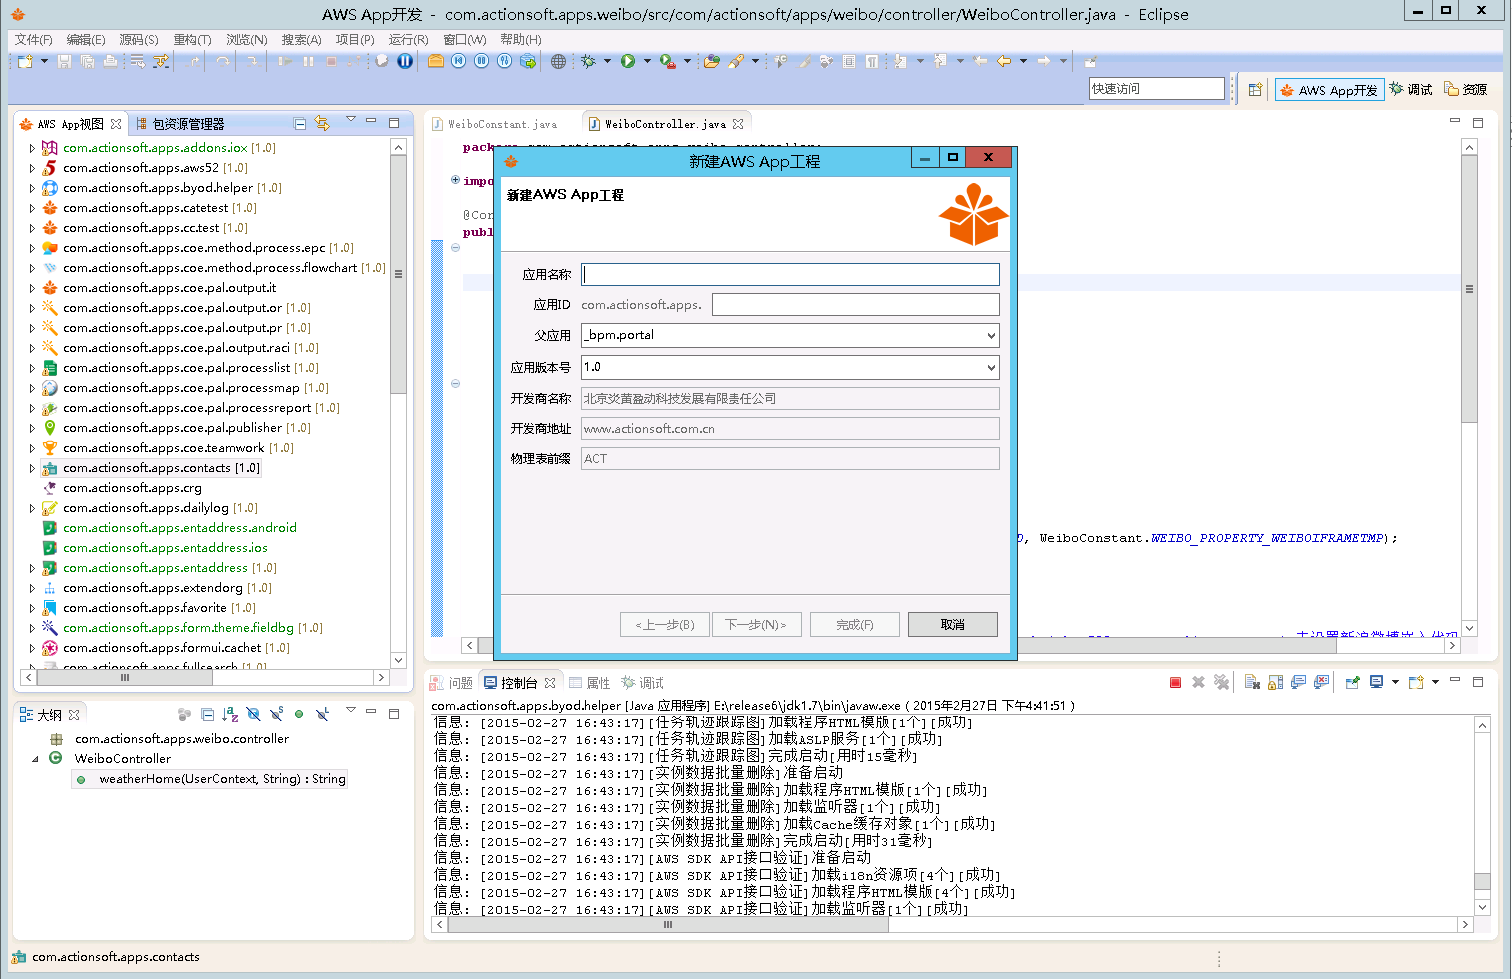Open 帮助(H) menu

pyautogui.click(x=521, y=40)
